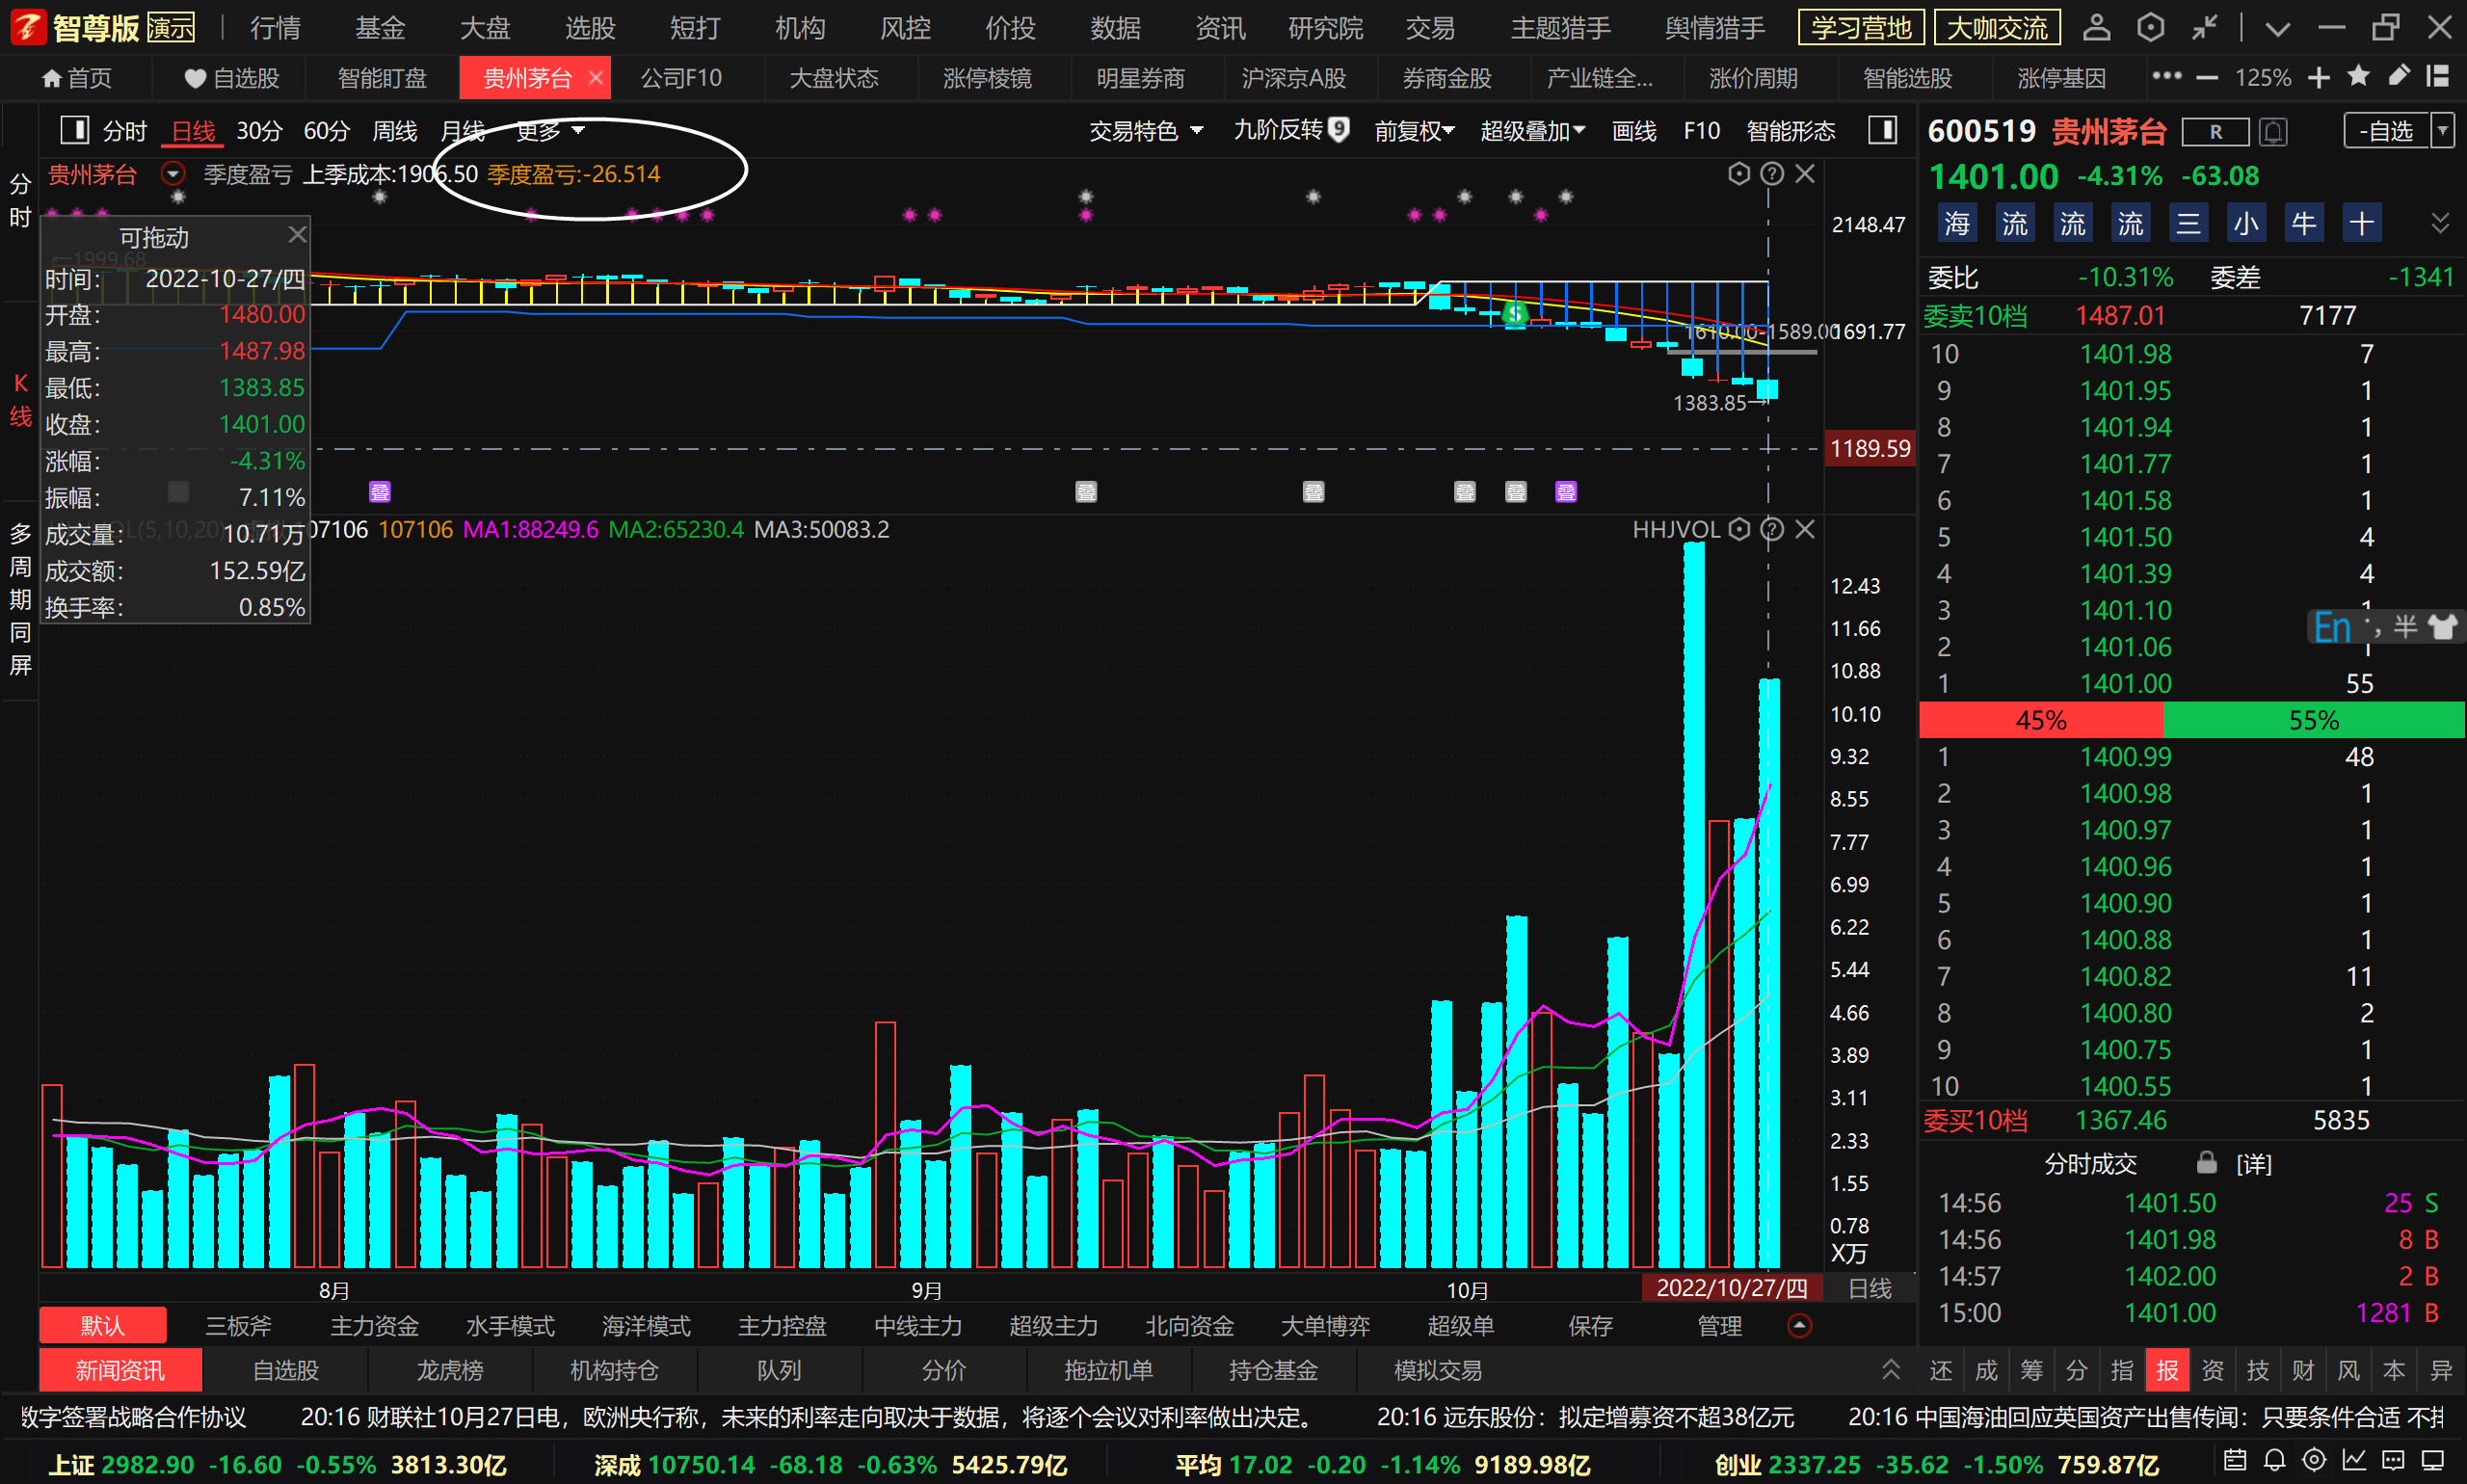
Task: Toggle 画线 drawing mode
Action: pos(1634,131)
